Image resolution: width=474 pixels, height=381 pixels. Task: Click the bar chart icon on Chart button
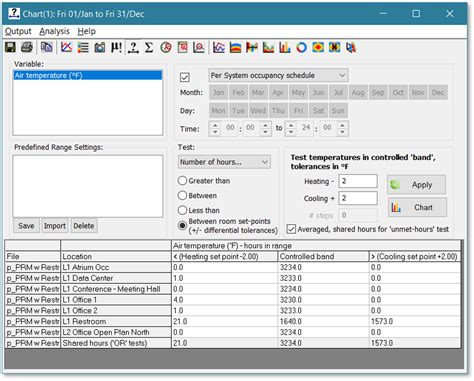(396, 207)
